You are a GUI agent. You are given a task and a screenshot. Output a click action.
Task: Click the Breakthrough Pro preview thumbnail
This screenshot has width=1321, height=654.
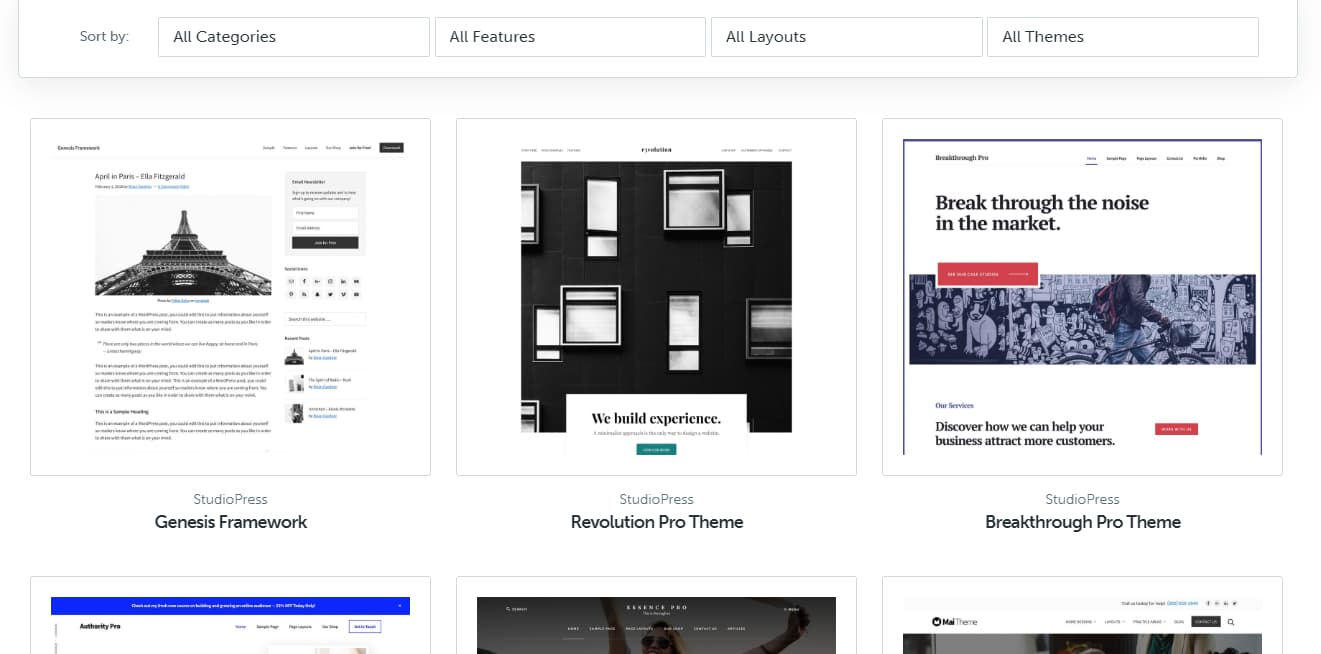pos(1083,296)
